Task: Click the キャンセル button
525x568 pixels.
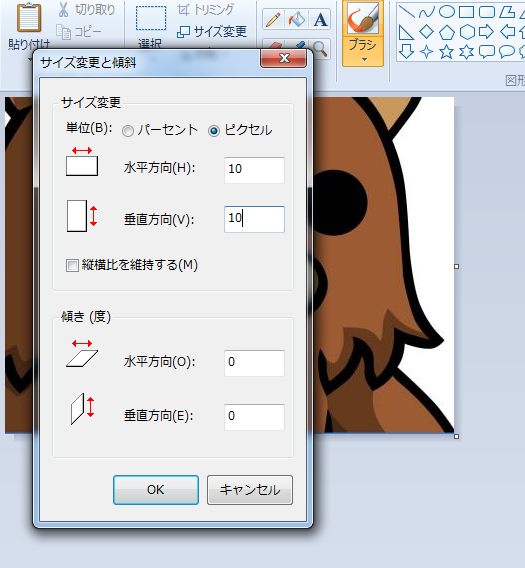Action: pos(250,490)
